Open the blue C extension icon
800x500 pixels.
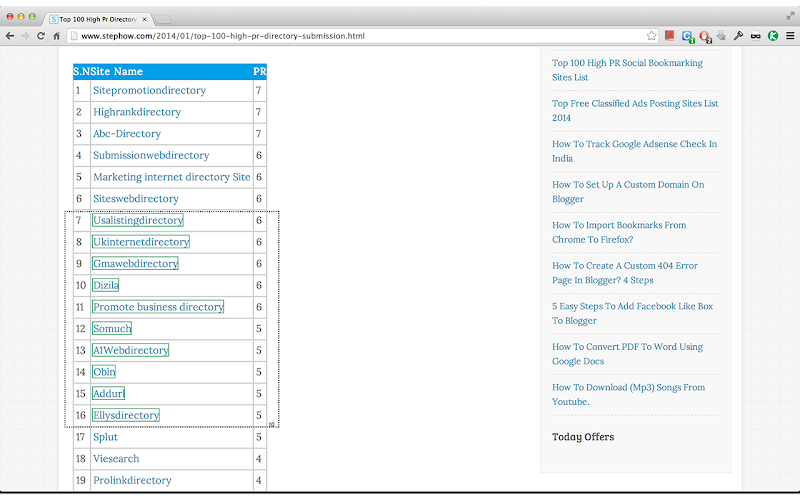tap(688, 36)
